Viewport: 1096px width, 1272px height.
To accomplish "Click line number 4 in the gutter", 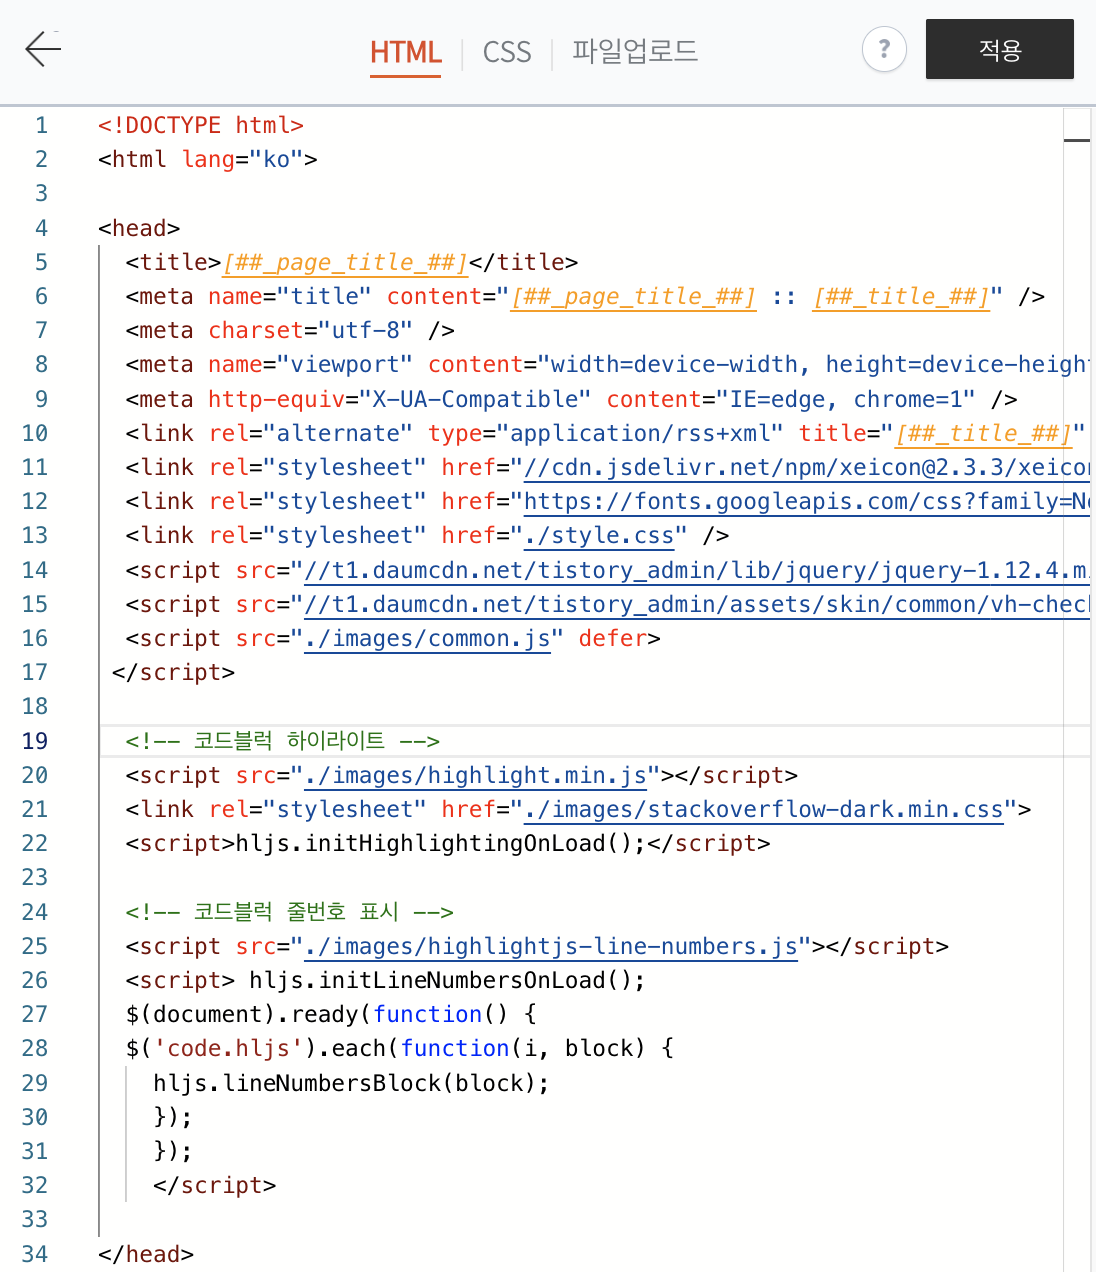I will click(41, 228).
